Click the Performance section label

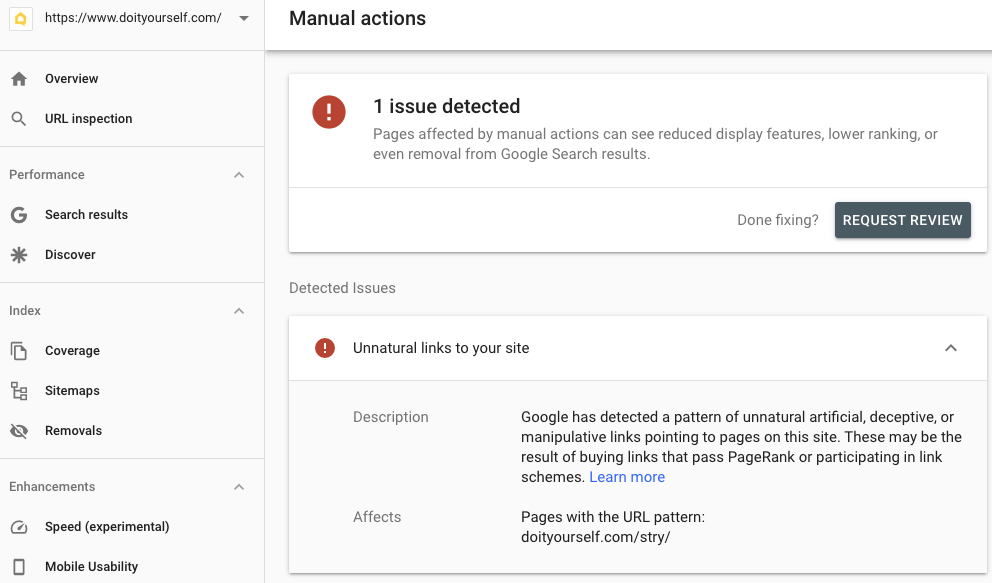(x=47, y=175)
